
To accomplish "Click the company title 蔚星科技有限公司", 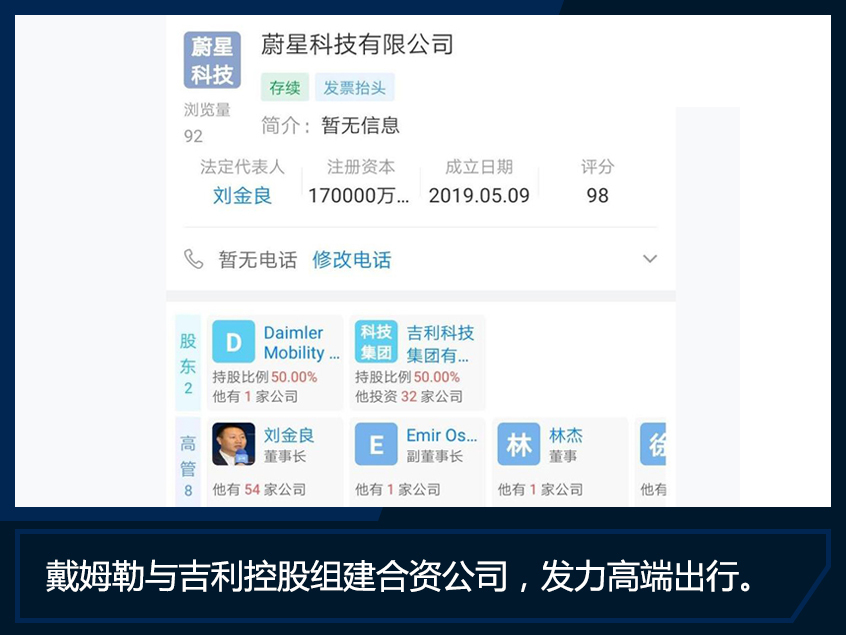I will [357, 44].
